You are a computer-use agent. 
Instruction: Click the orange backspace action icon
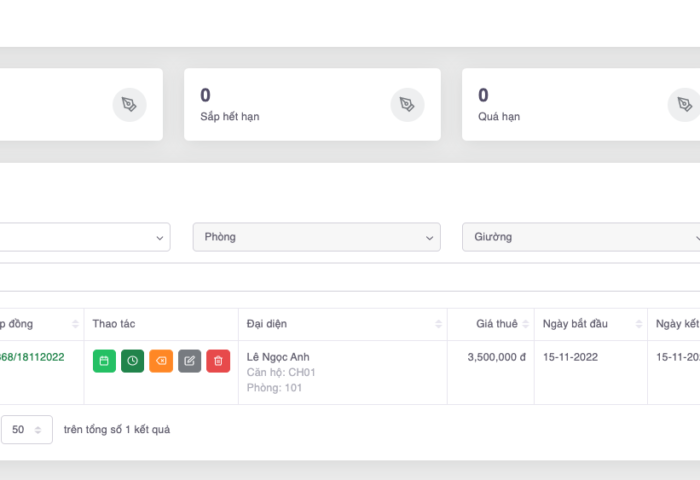(161, 361)
